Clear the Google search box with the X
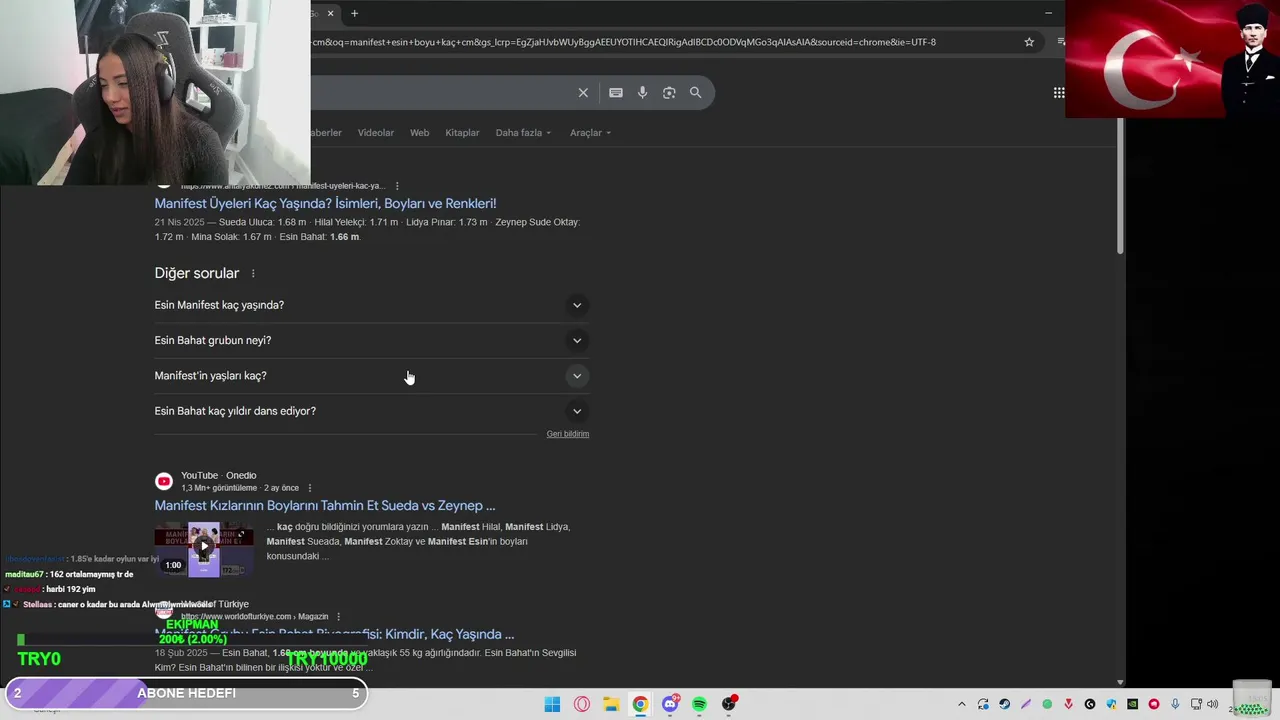The image size is (1280, 720). 583,93
